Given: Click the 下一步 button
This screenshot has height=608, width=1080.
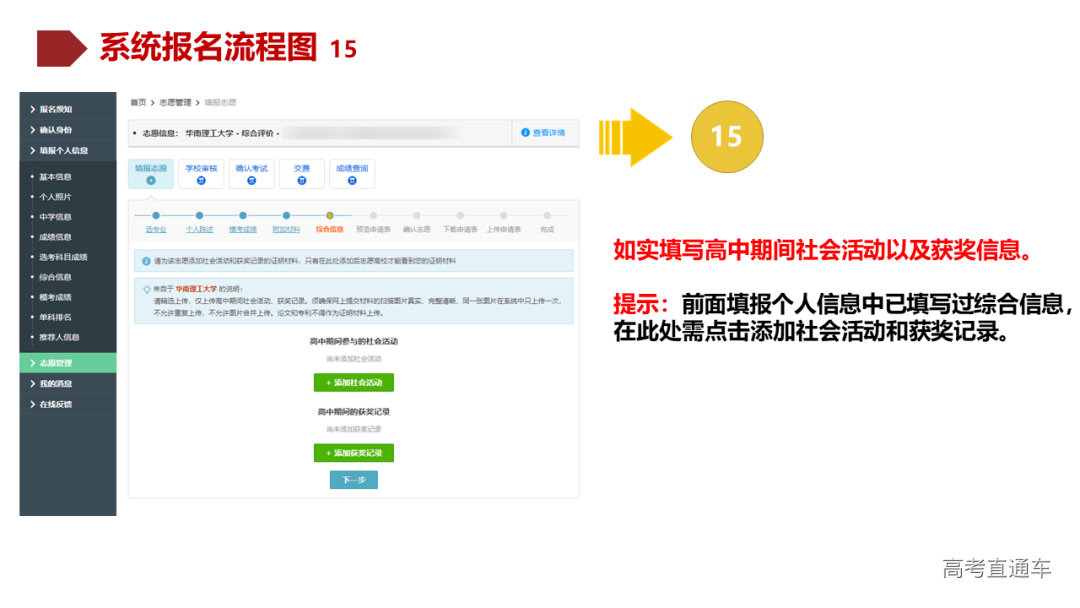Looking at the screenshot, I should coord(355,479).
